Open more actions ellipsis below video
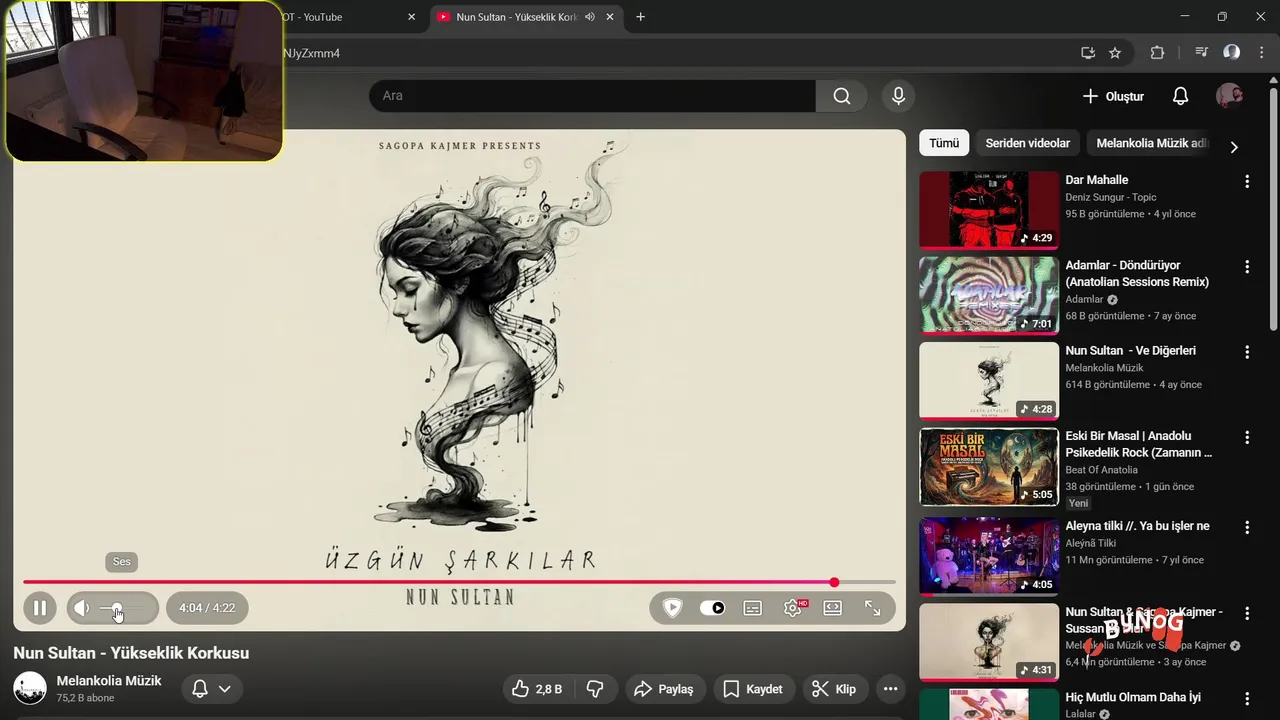The width and height of the screenshot is (1280, 720). [x=890, y=689]
